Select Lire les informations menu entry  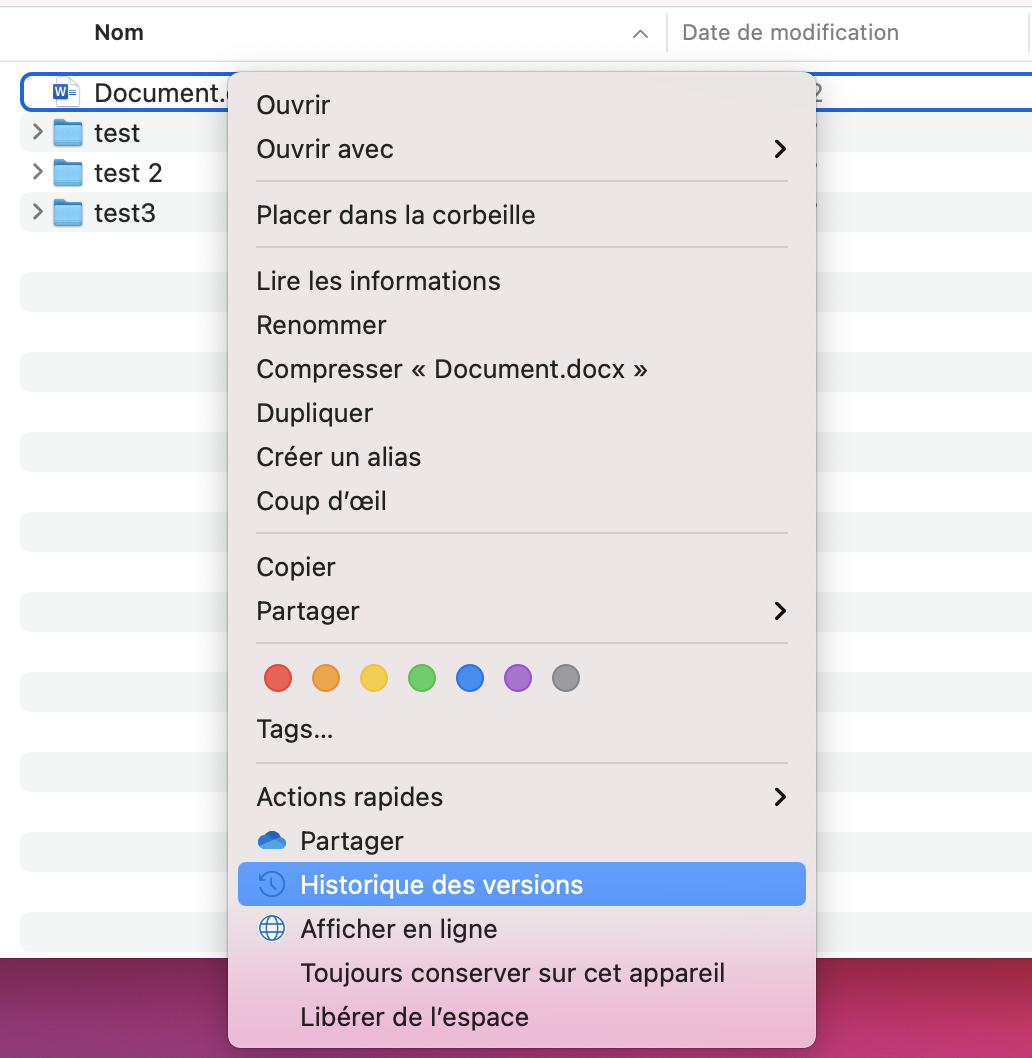378,281
